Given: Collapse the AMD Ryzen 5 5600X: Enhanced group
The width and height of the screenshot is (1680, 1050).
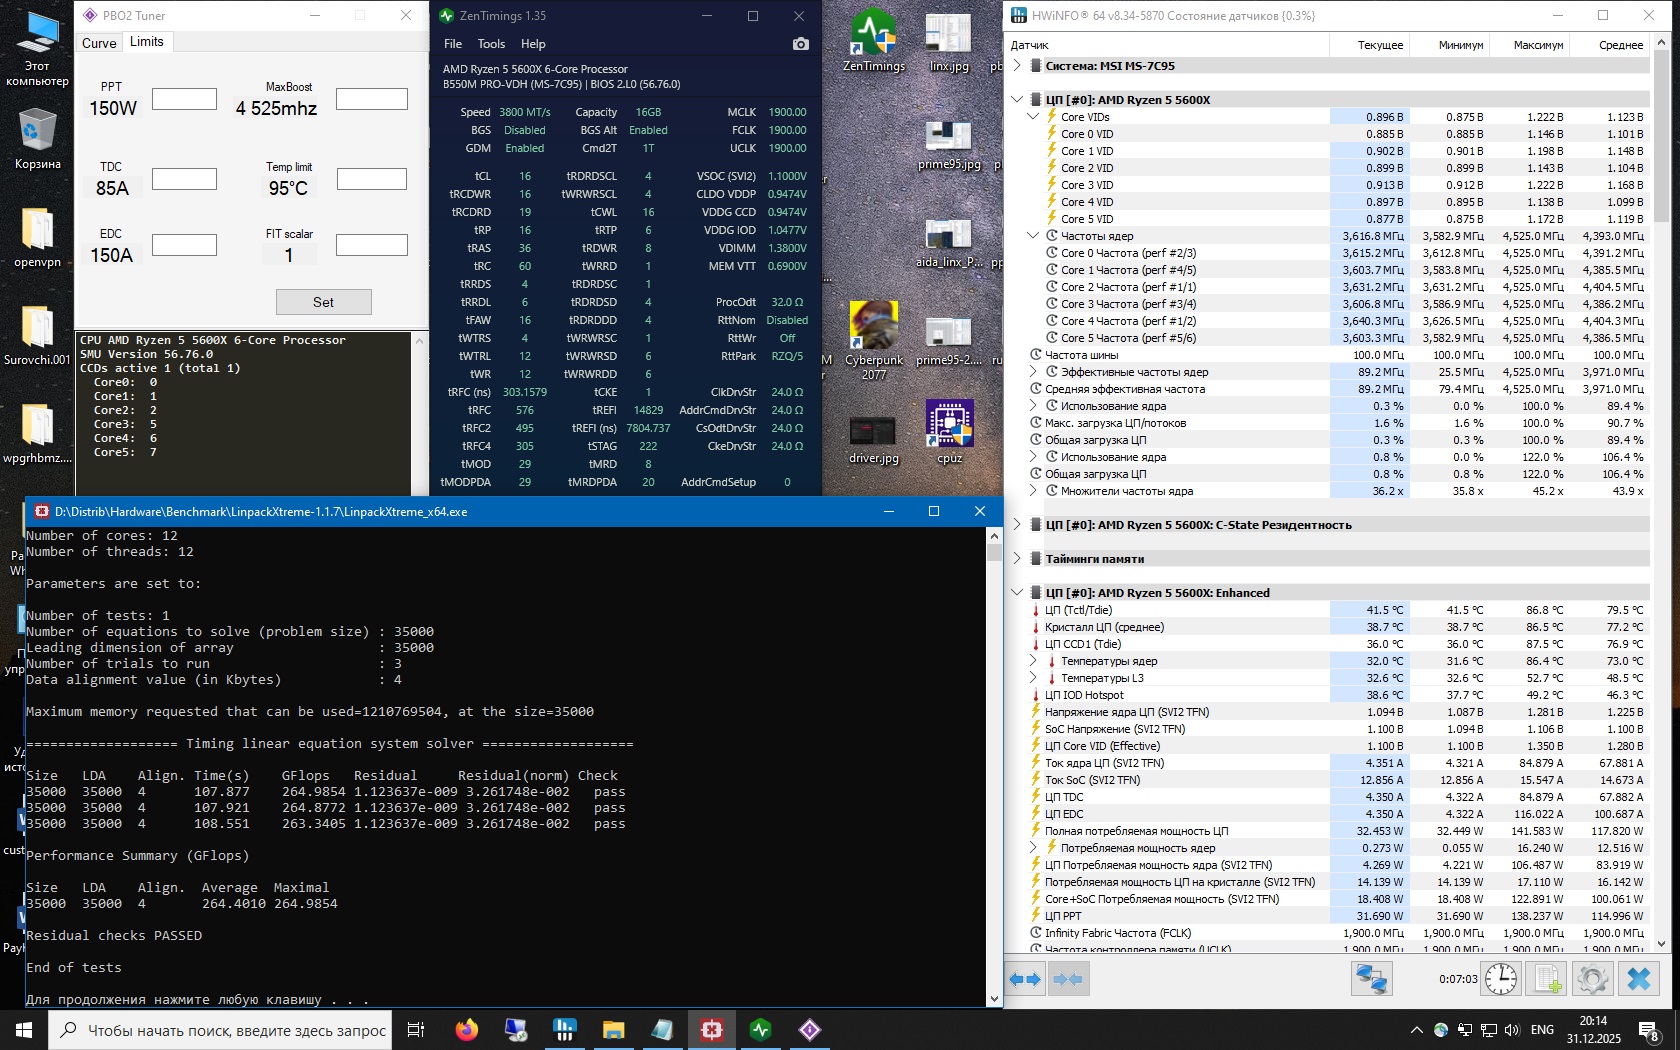Looking at the screenshot, I should [x=1017, y=593].
